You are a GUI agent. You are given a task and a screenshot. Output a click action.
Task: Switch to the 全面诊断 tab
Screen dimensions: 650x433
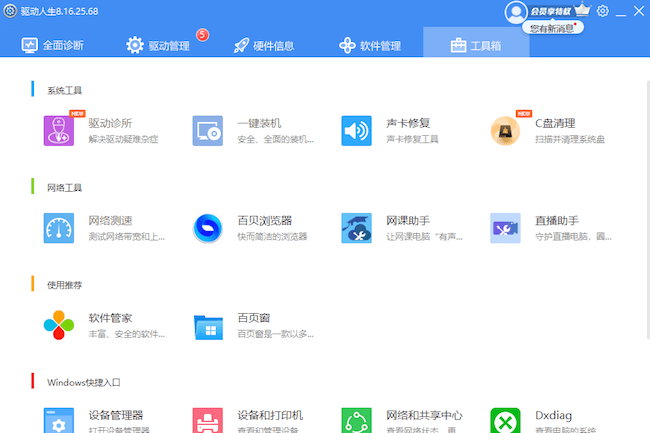(53, 45)
